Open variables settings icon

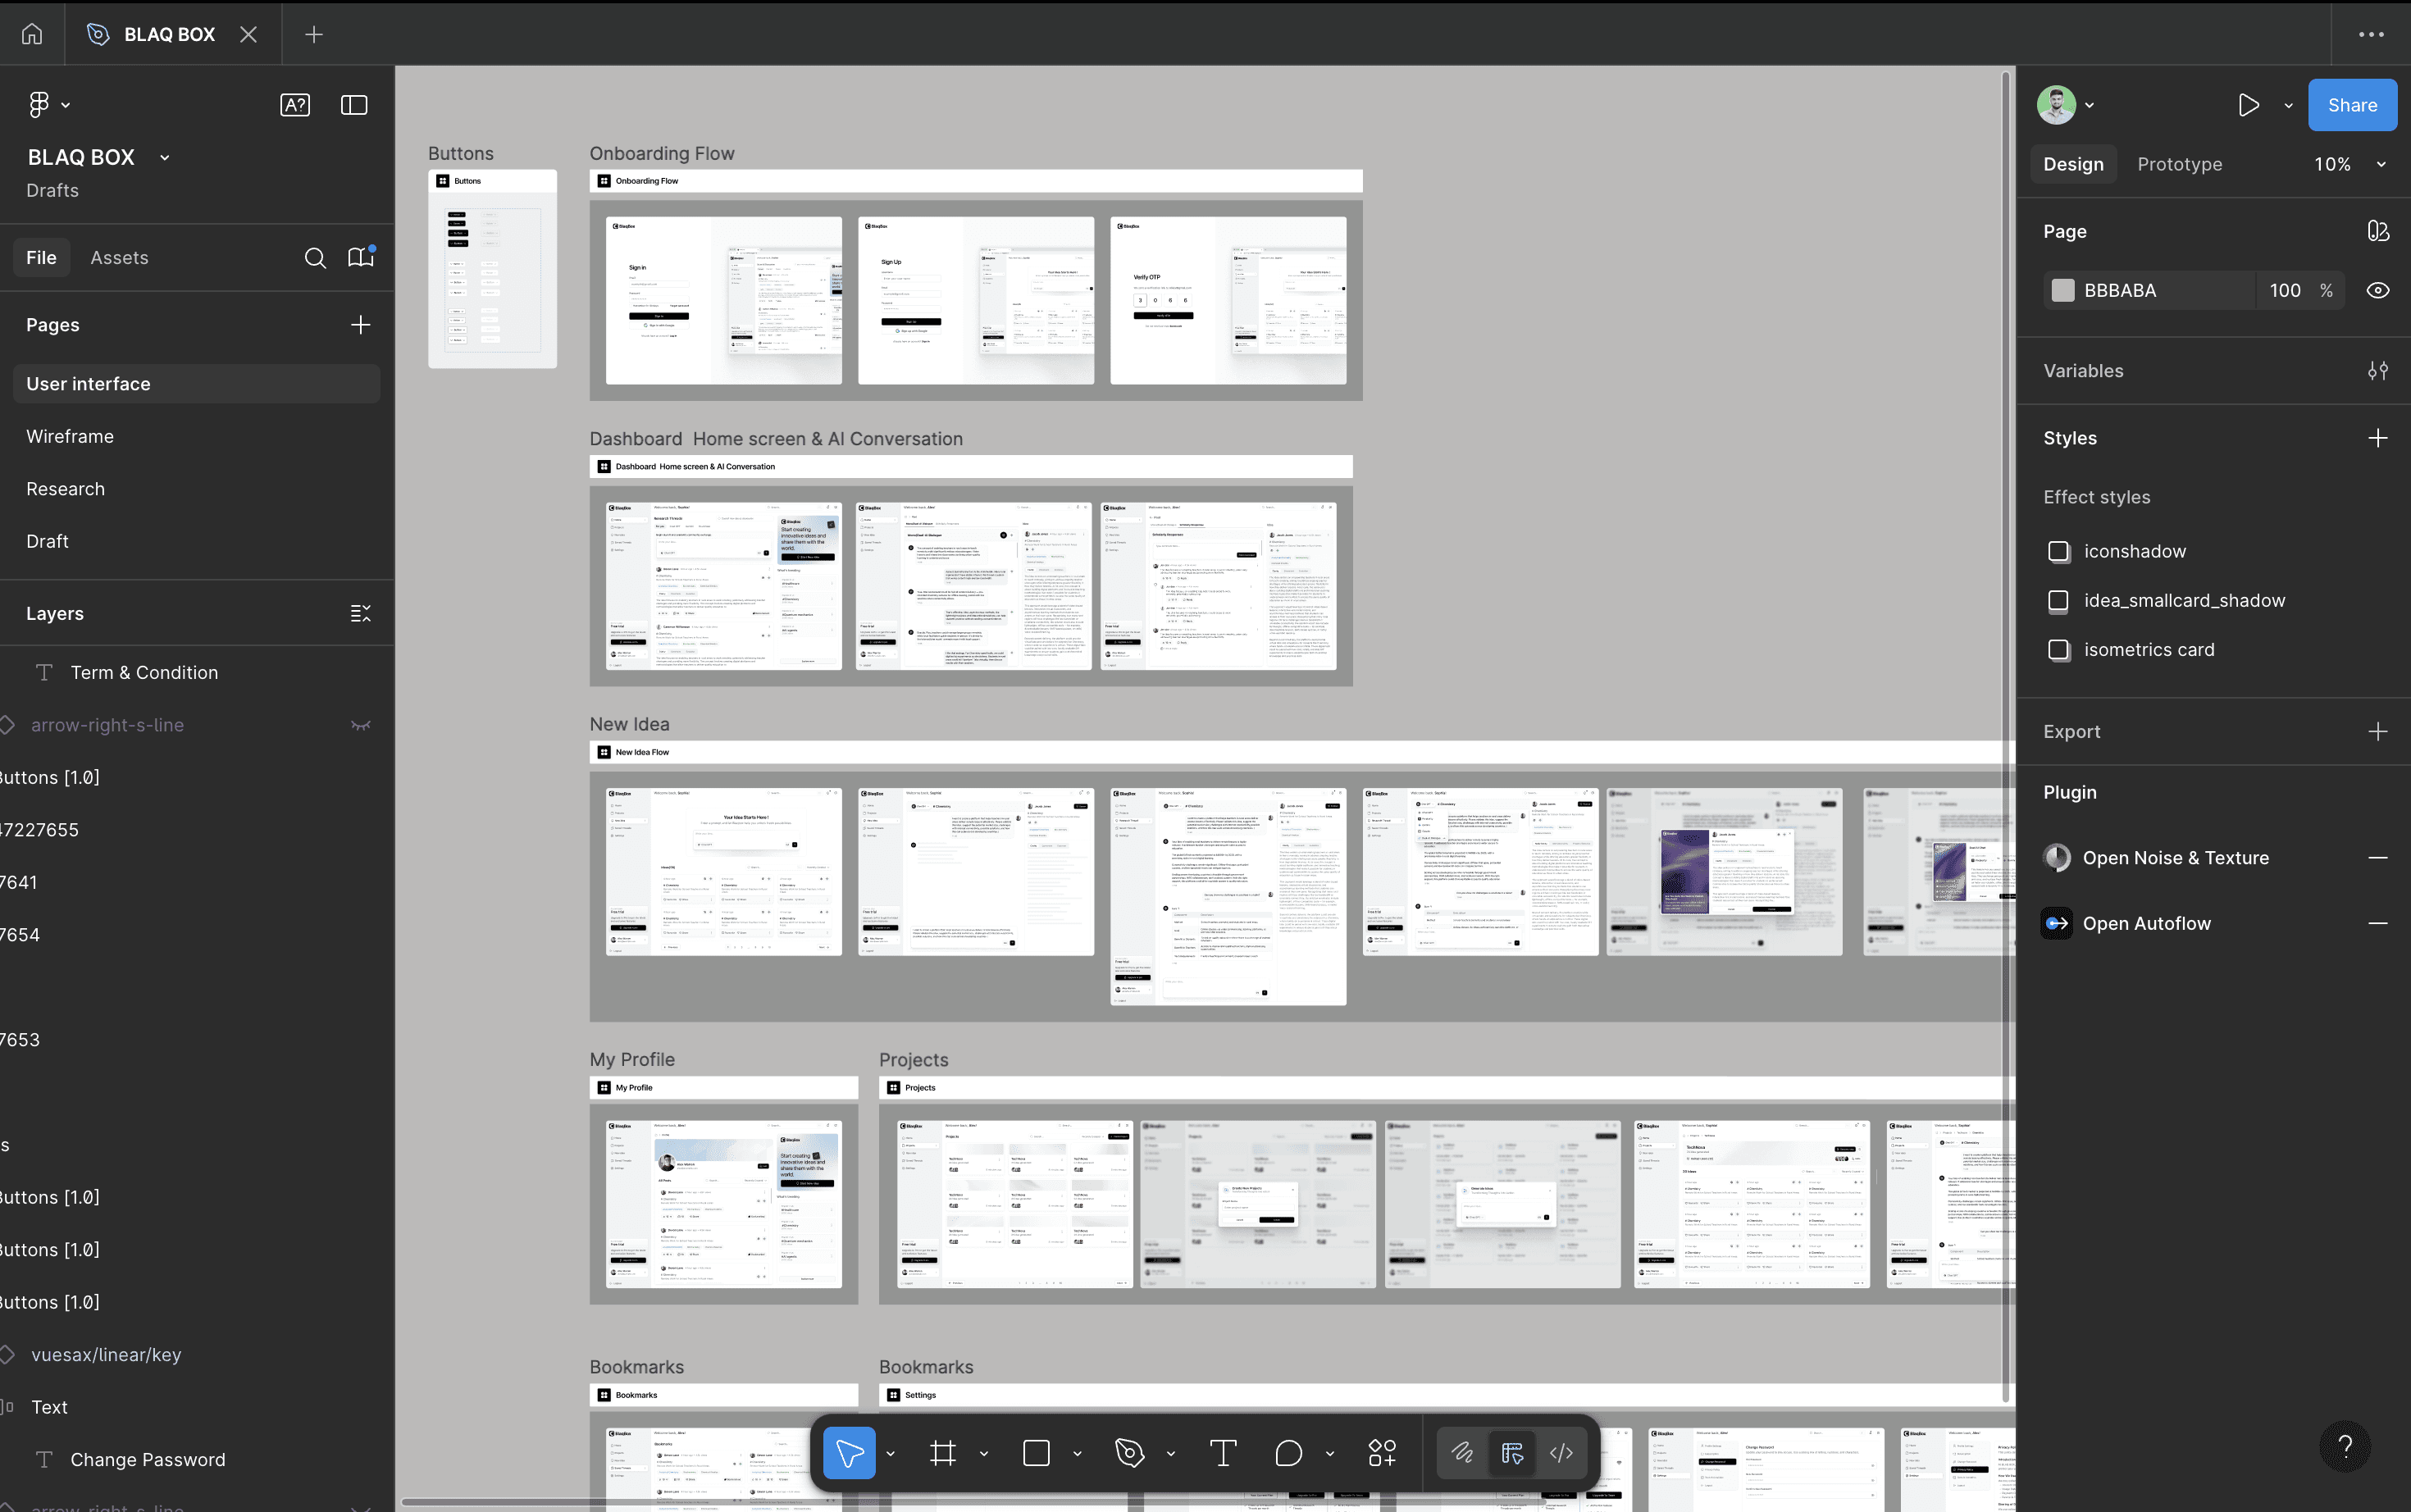pos(2377,371)
